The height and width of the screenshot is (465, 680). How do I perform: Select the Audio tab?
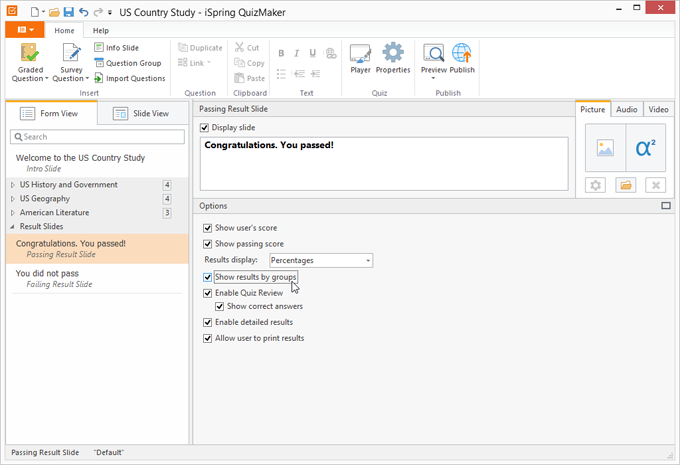point(627,109)
